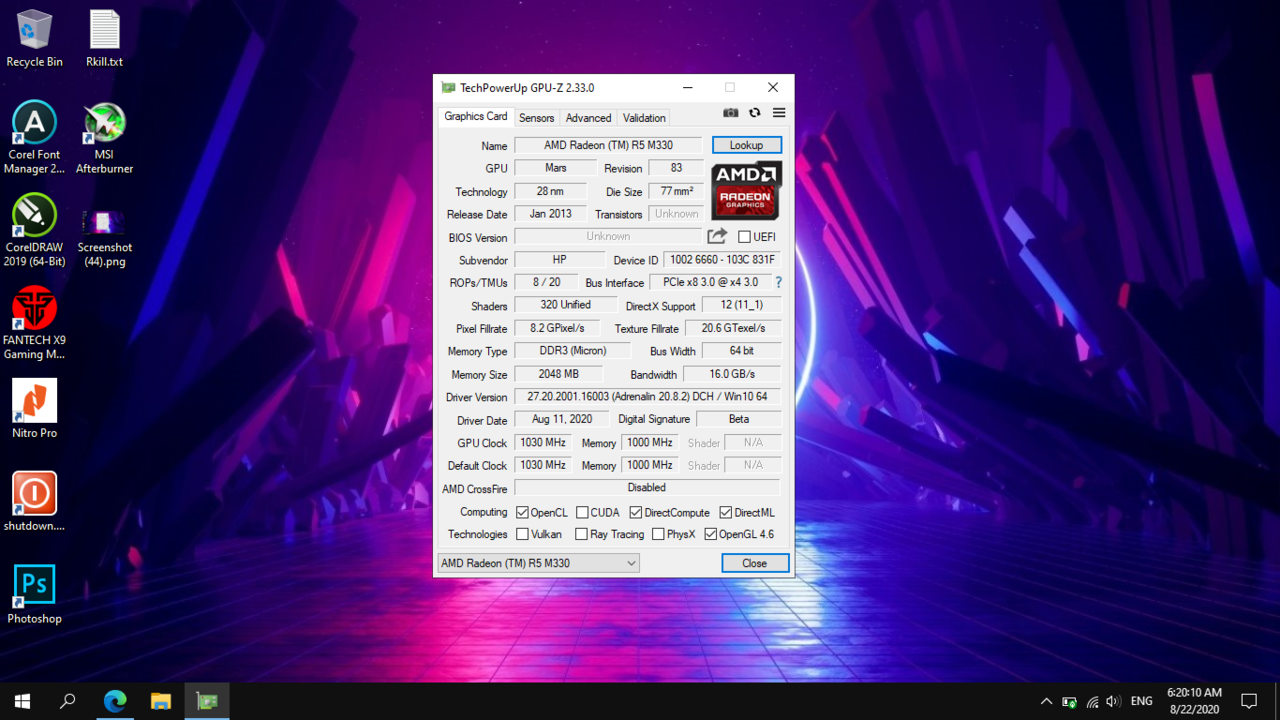Expand the AMD Radeon R5 M330 dropdown

tap(538, 563)
